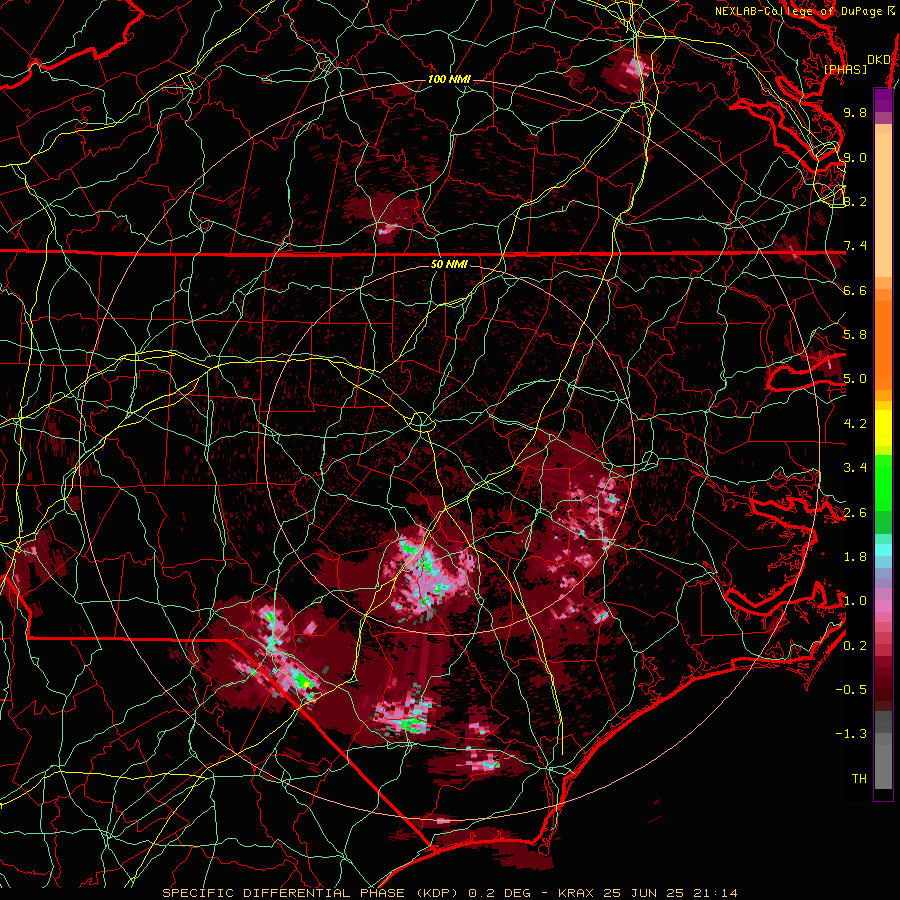Click the [PHAS] units label
The image size is (900, 900).
845,69
